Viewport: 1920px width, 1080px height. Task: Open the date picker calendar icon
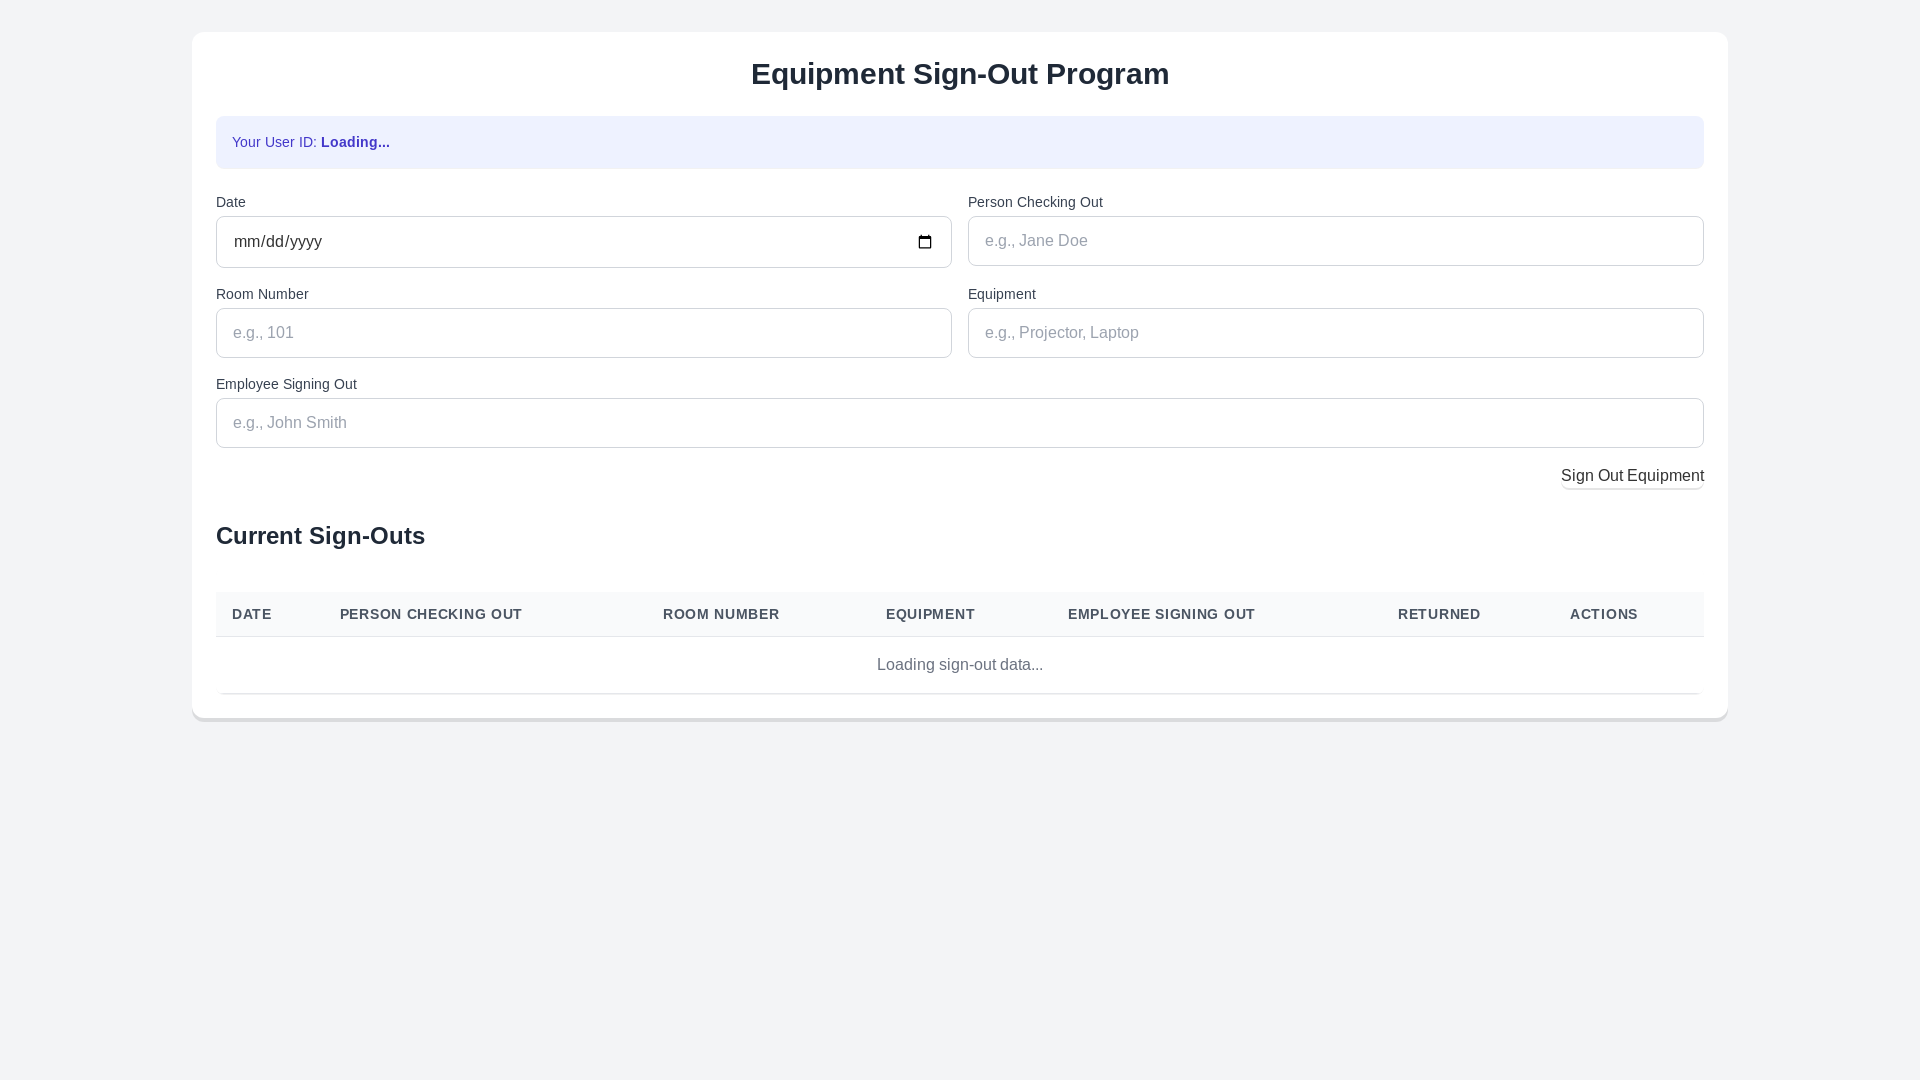click(925, 242)
